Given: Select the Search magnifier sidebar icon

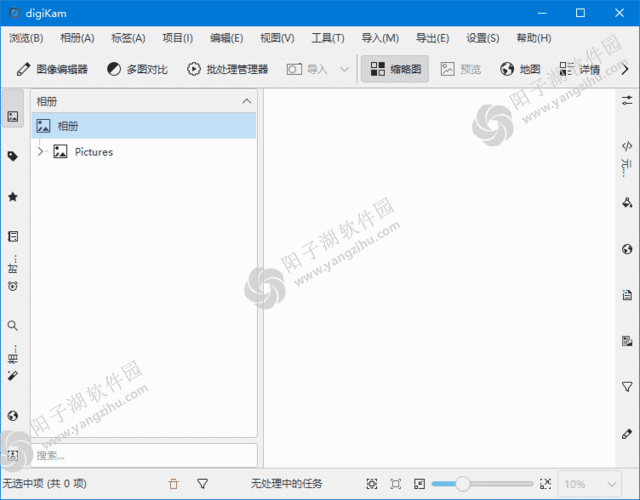Looking at the screenshot, I should coord(13,325).
